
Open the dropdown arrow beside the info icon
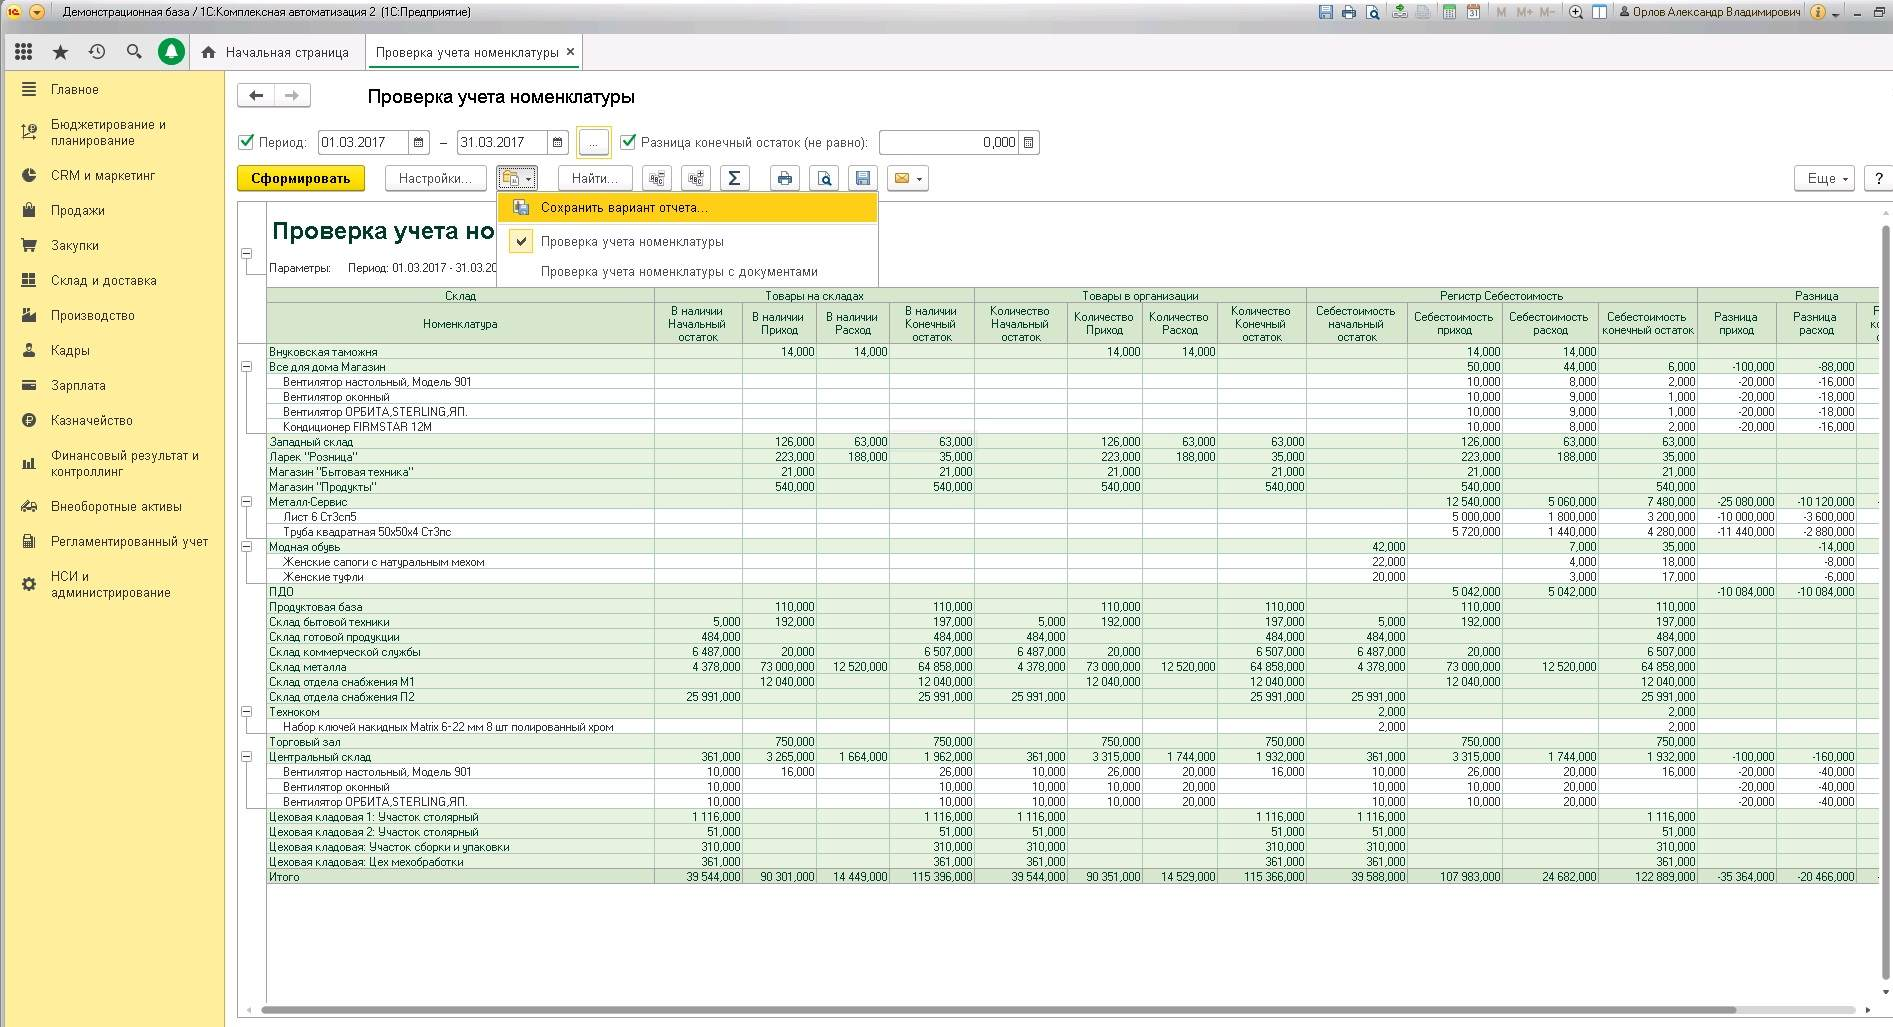click(x=1836, y=13)
